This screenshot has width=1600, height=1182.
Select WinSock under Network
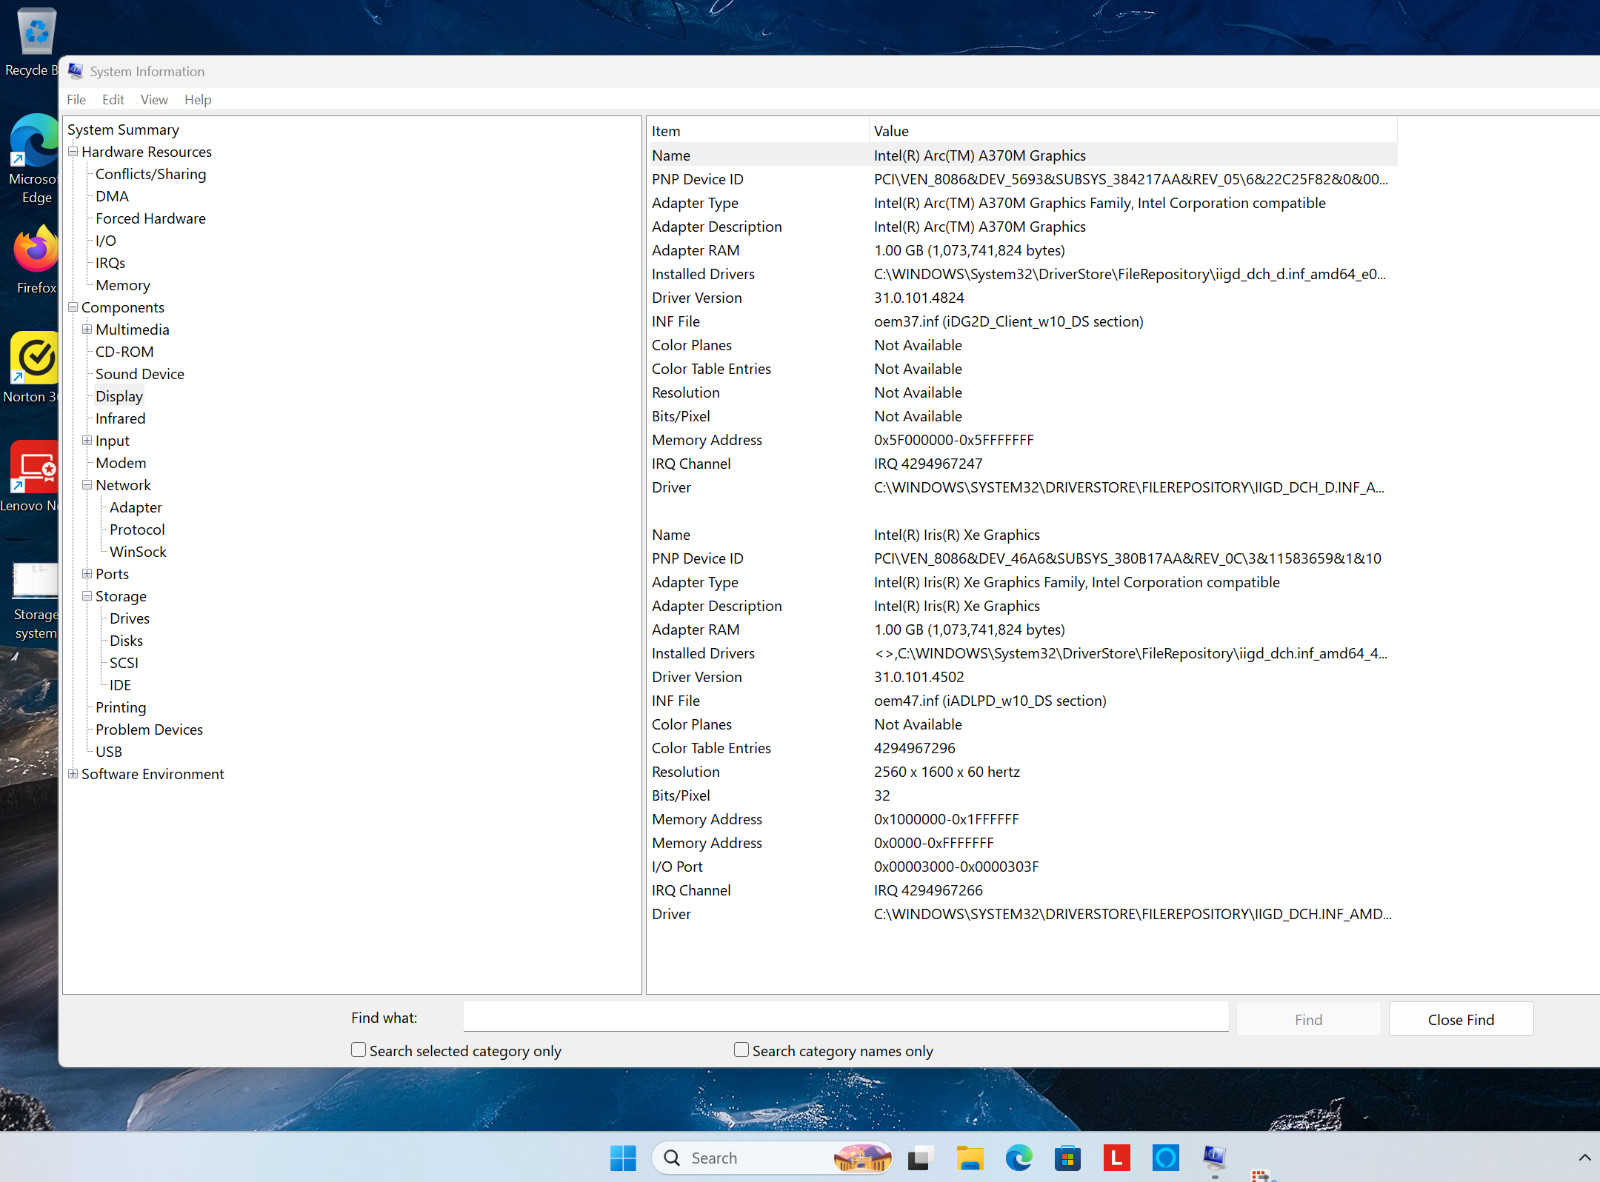point(138,552)
